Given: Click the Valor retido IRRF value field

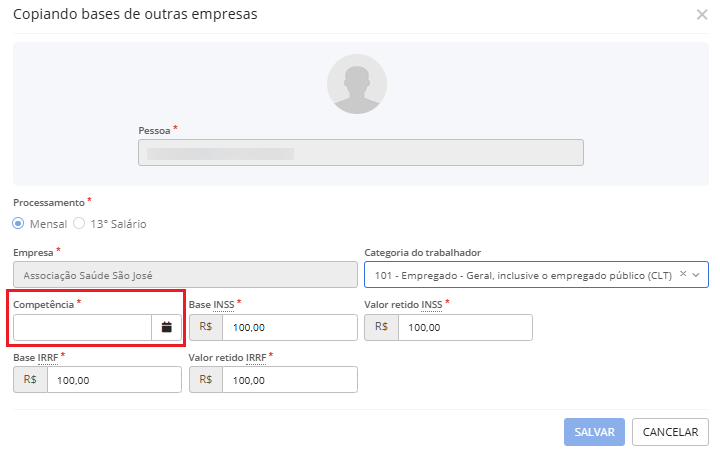Looking at the screenshot, I should pos(289,380).
